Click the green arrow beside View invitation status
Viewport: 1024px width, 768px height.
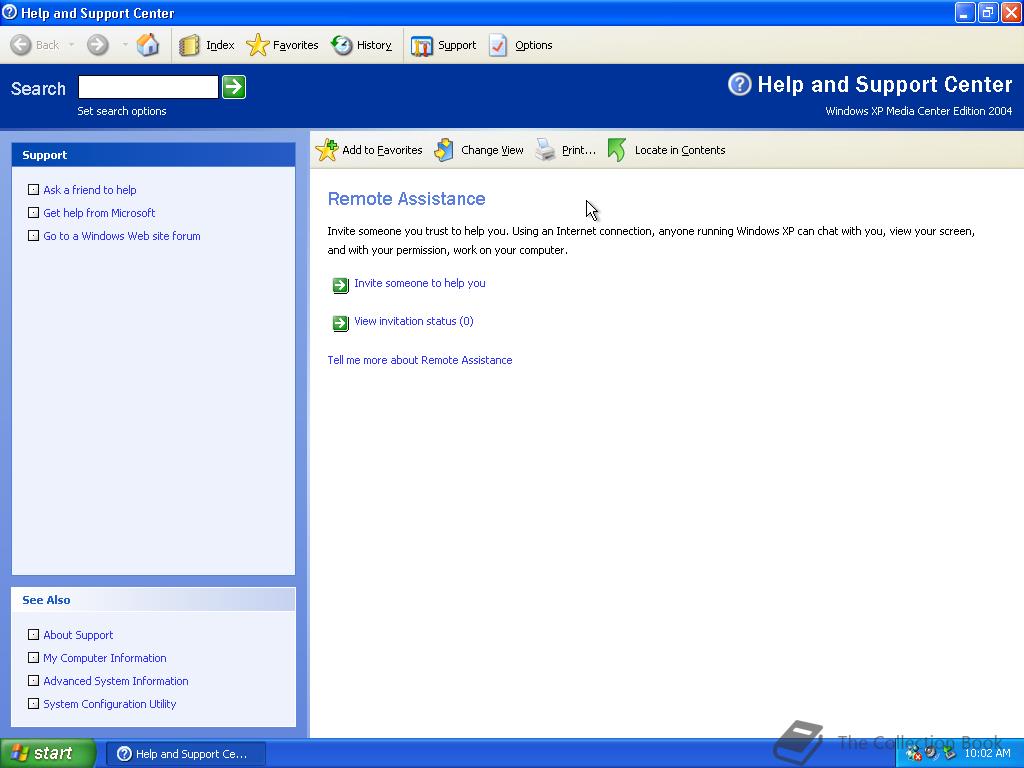point(340,323)
